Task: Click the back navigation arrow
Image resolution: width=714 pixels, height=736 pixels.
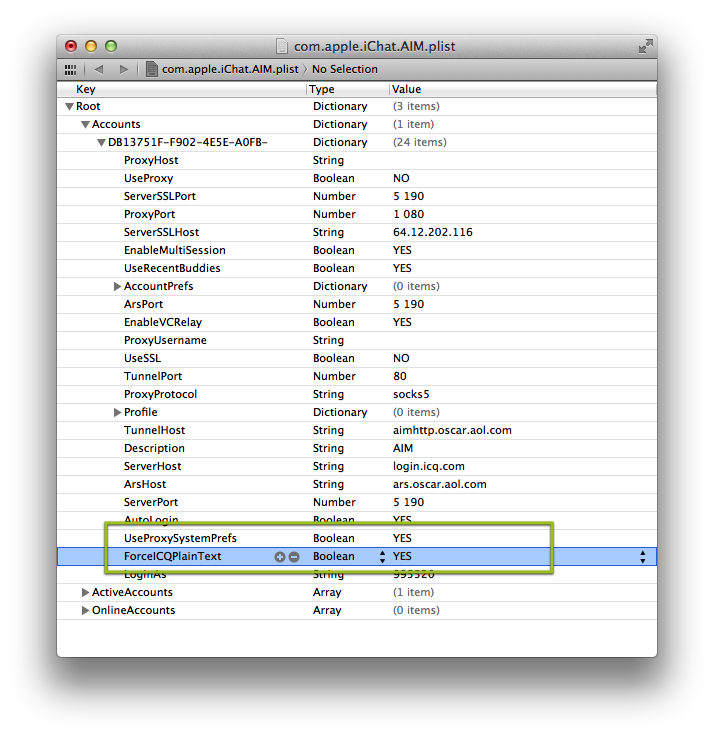Action: click(x=99, y=69)
